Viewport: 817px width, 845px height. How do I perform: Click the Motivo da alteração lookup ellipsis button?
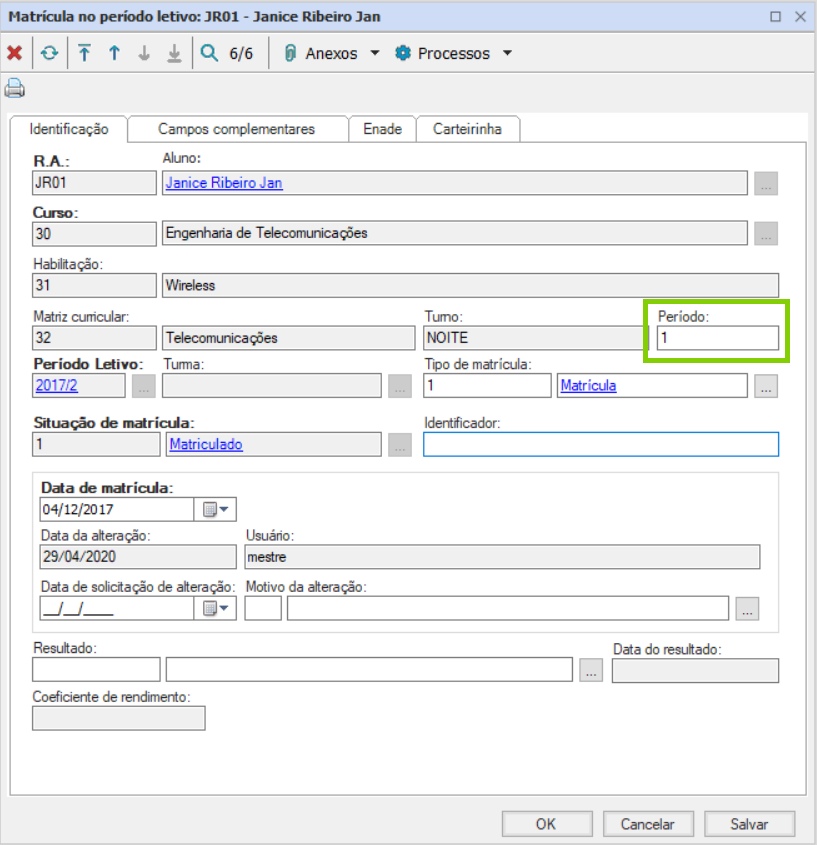point(747,608)
